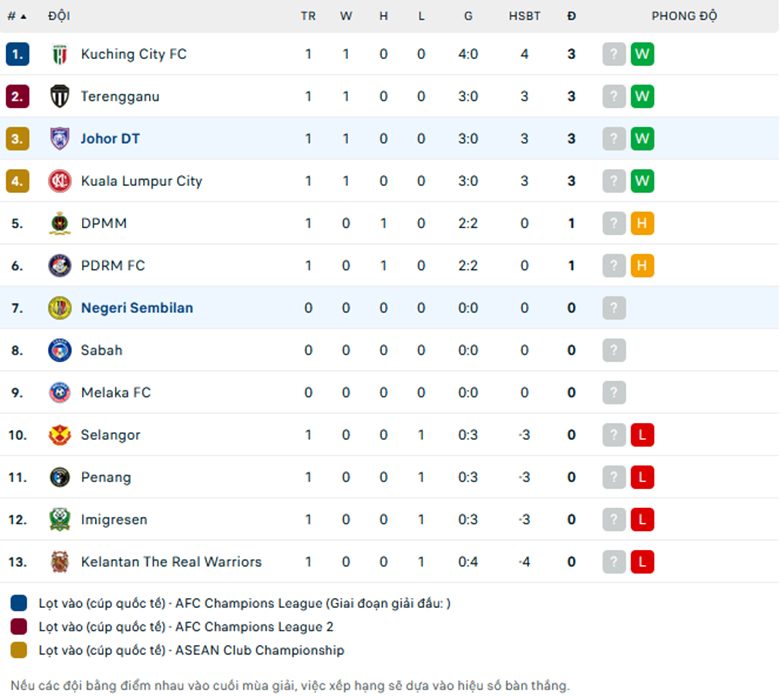Click the Kuala Lumpur City crest
Viewport: 780px width, 697px height.
pos(60,181)
